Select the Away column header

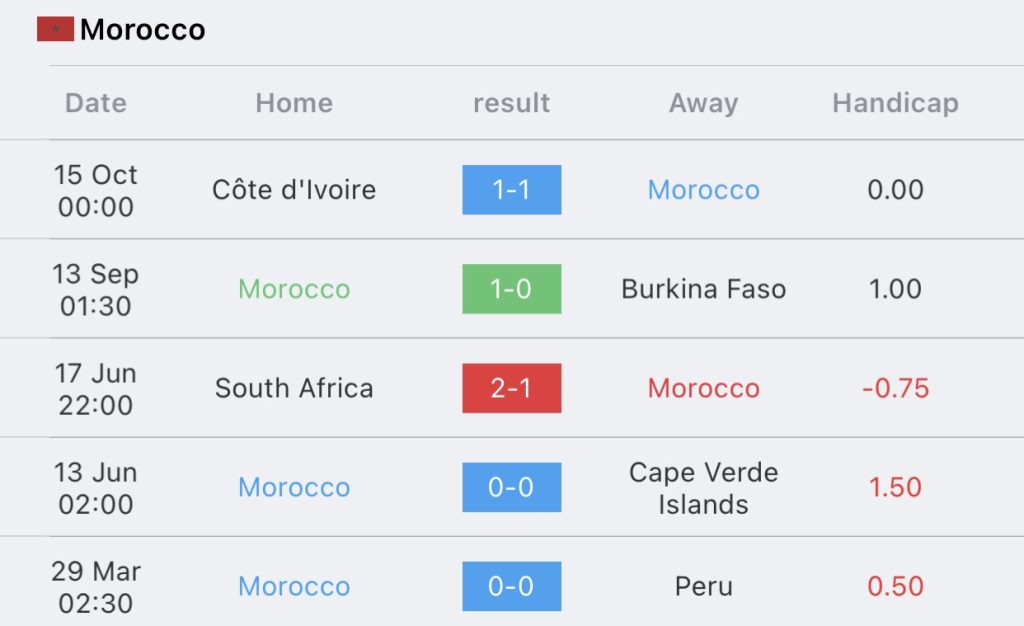tap(703, 103)
